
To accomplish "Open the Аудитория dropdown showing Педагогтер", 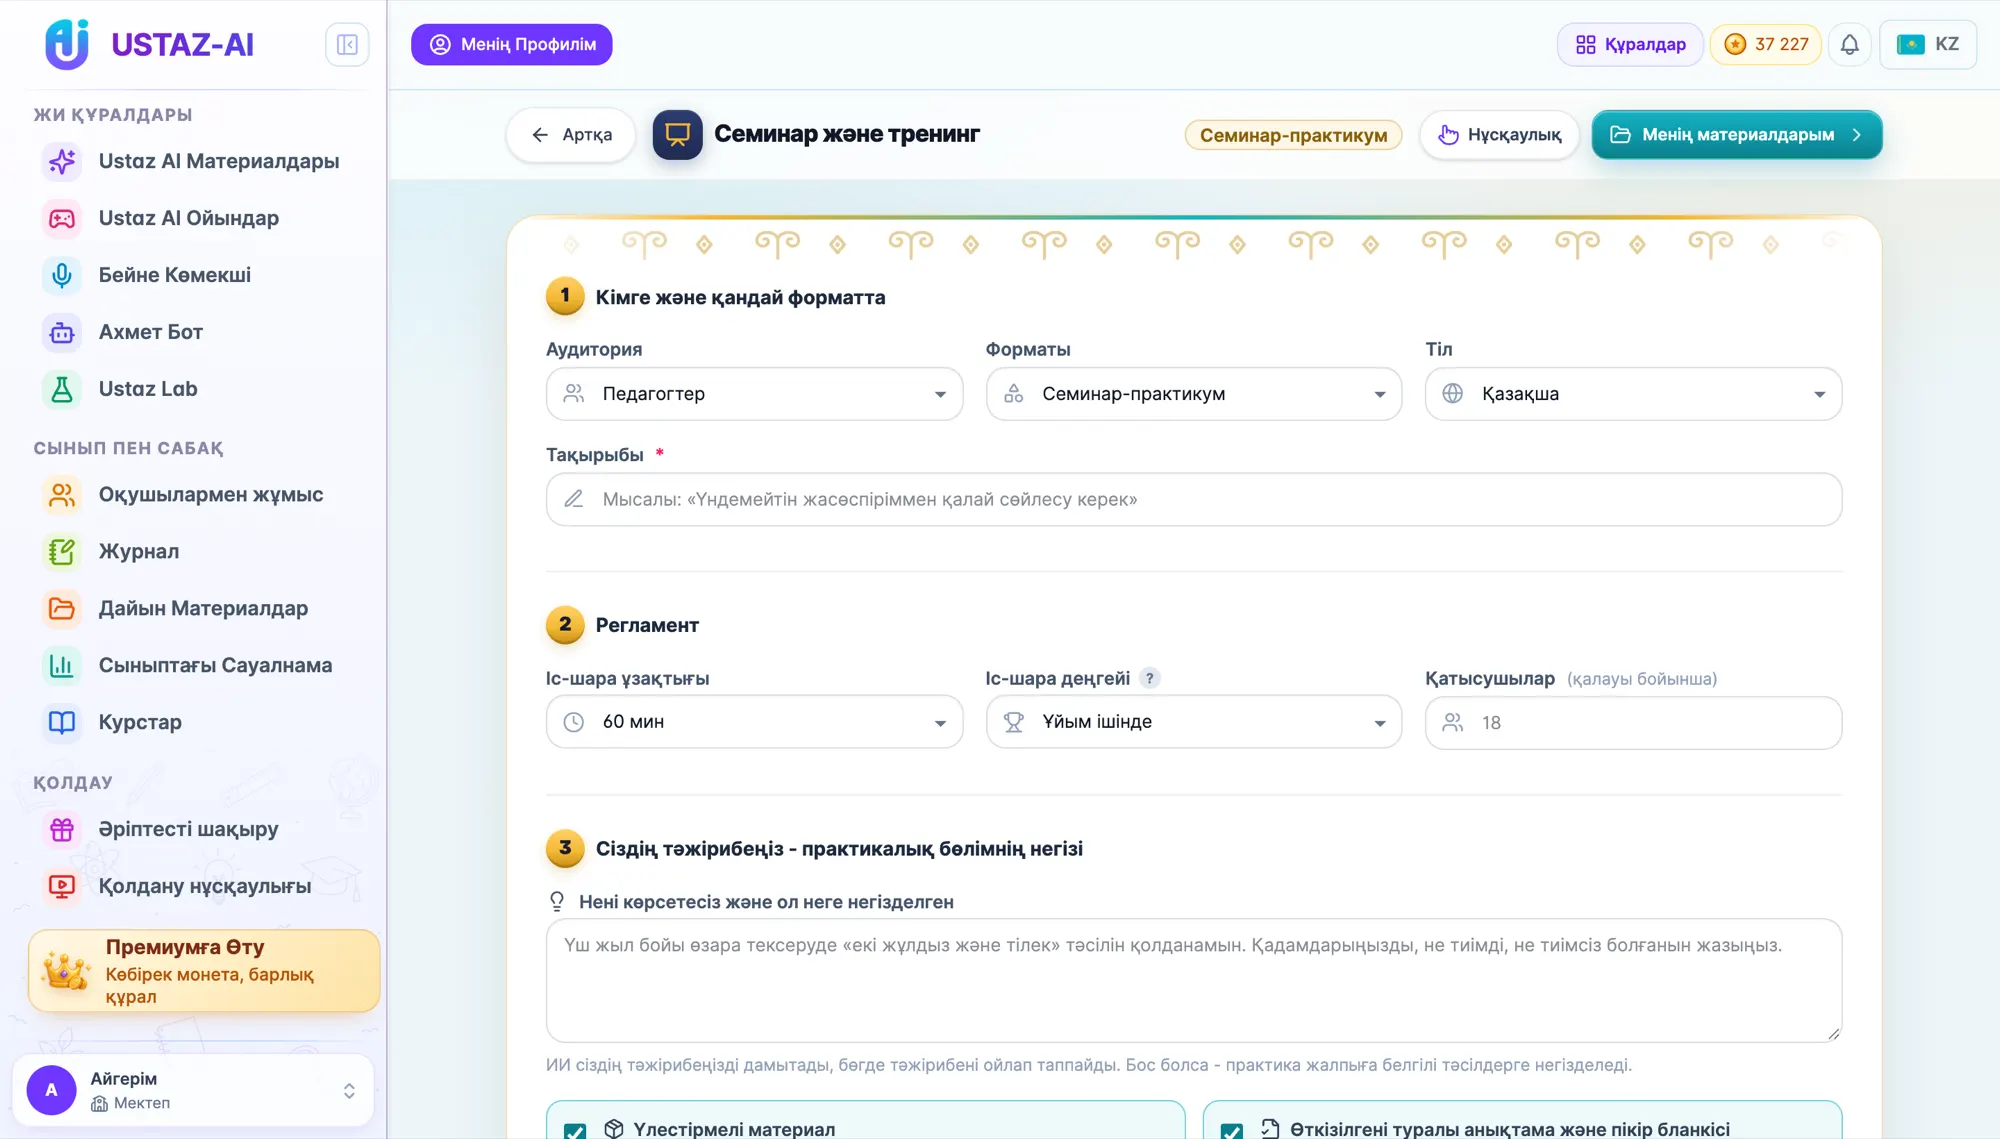I will click(x=754, y=394).
